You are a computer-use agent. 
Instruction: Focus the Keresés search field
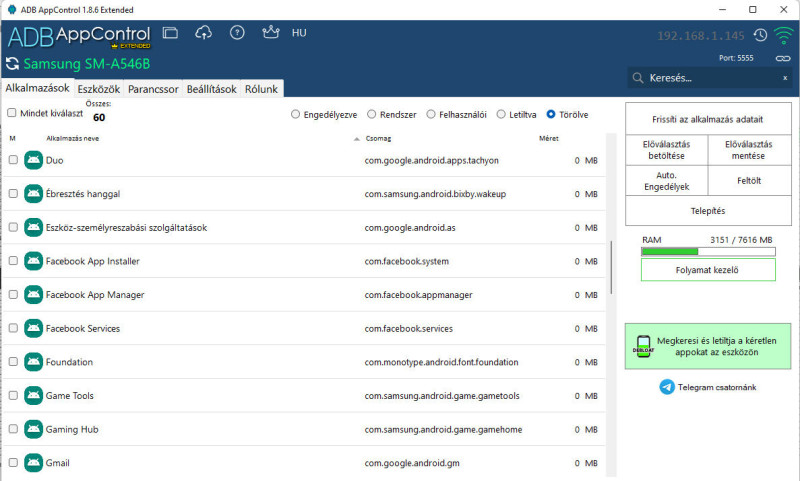(709, 78)
